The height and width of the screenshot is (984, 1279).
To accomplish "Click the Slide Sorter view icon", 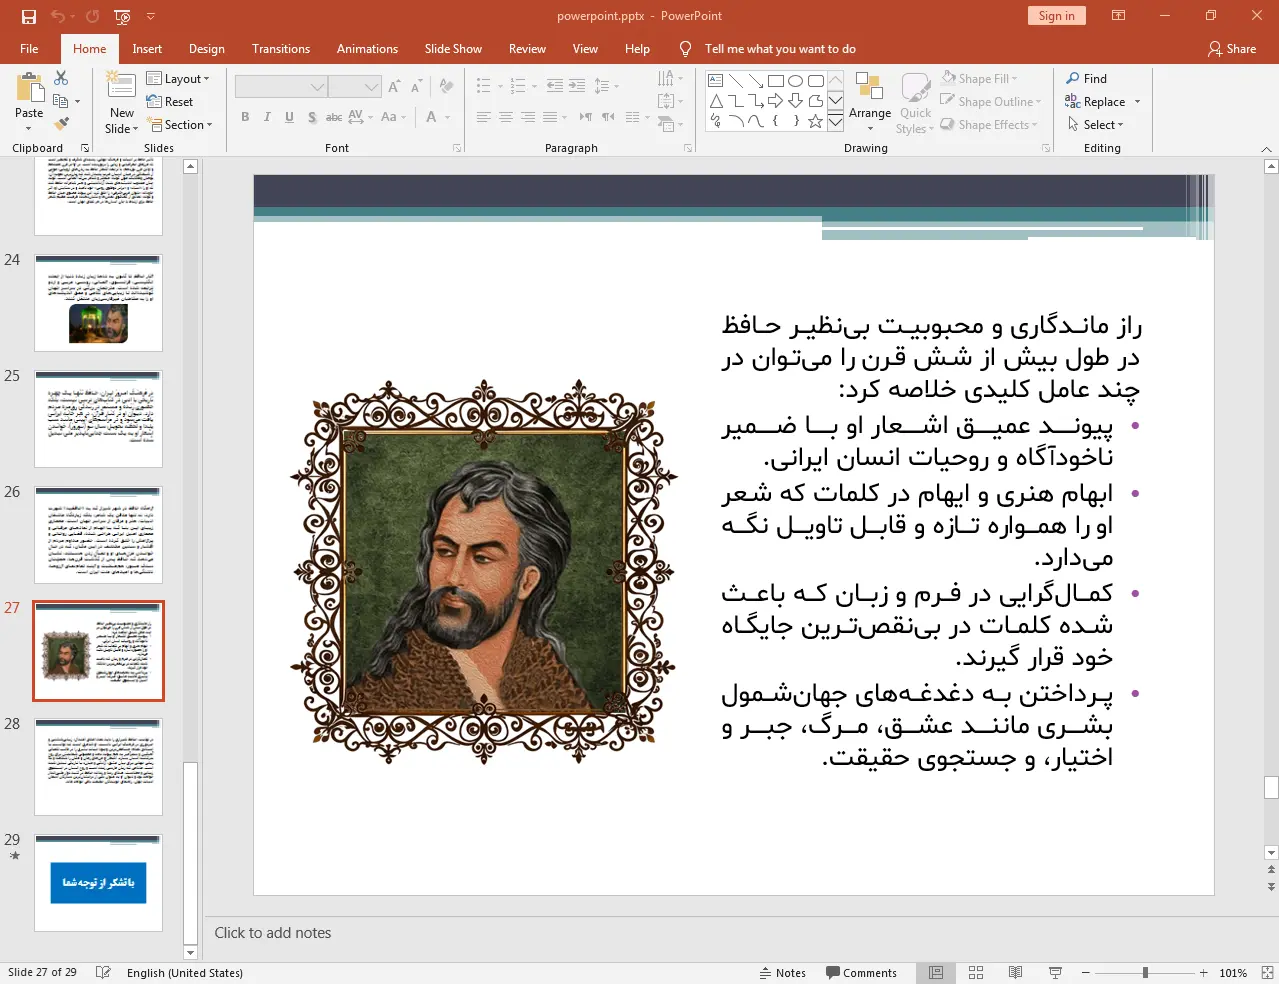I will click(x=976, y=973).
